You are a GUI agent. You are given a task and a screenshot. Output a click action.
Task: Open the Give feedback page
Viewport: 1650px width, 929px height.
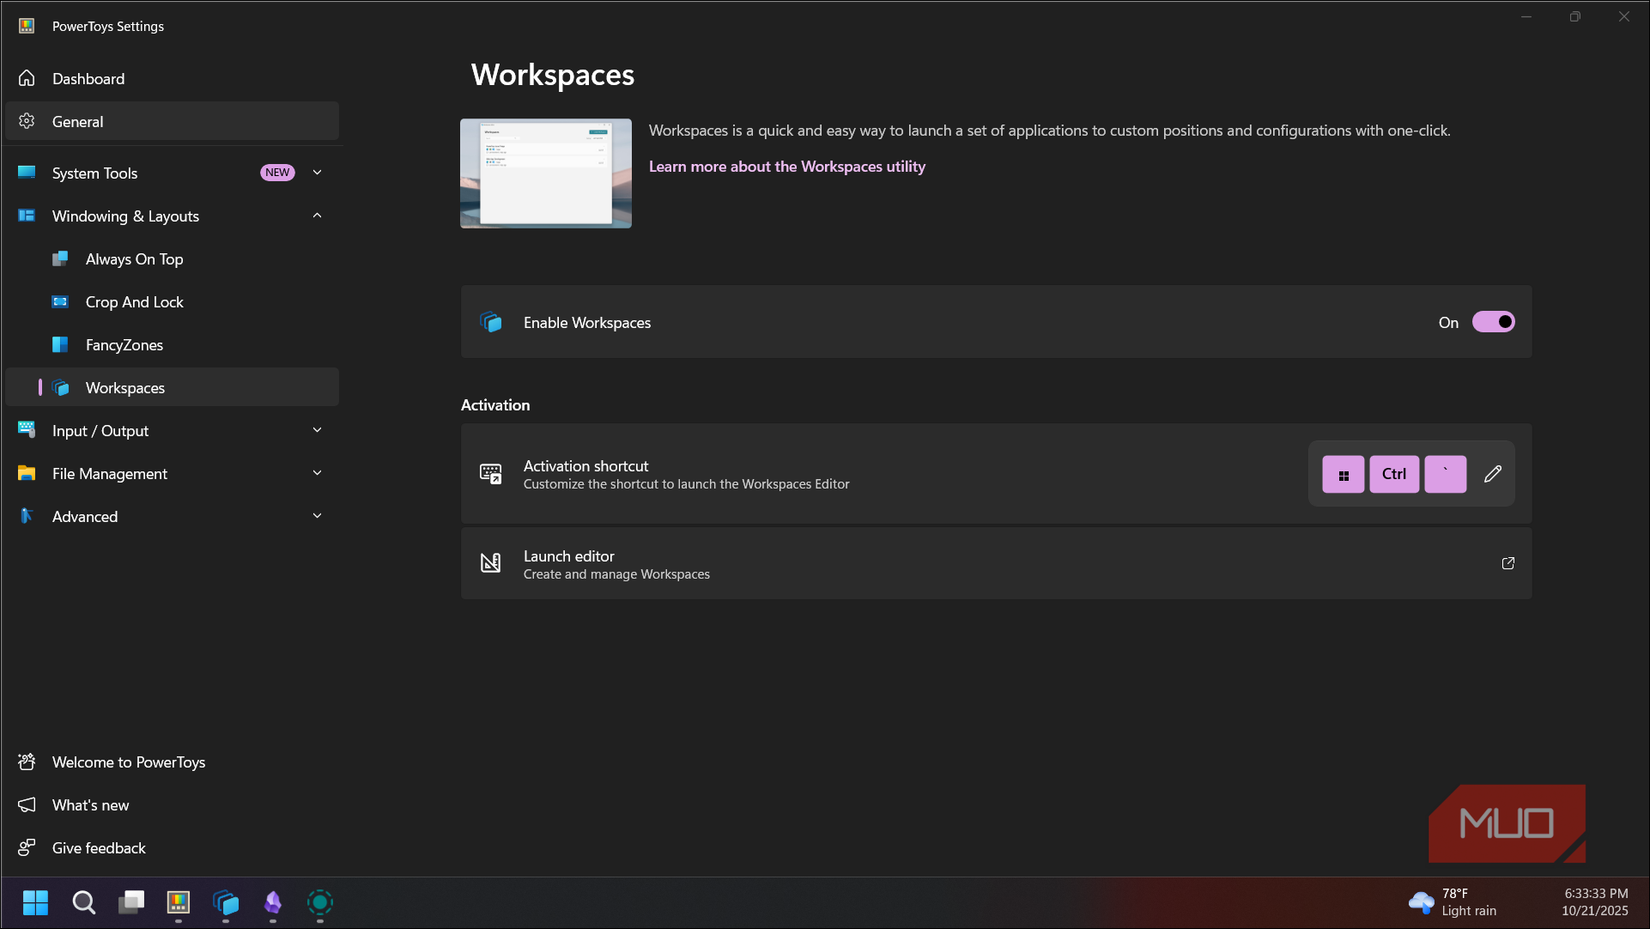(x=99, y=847)
